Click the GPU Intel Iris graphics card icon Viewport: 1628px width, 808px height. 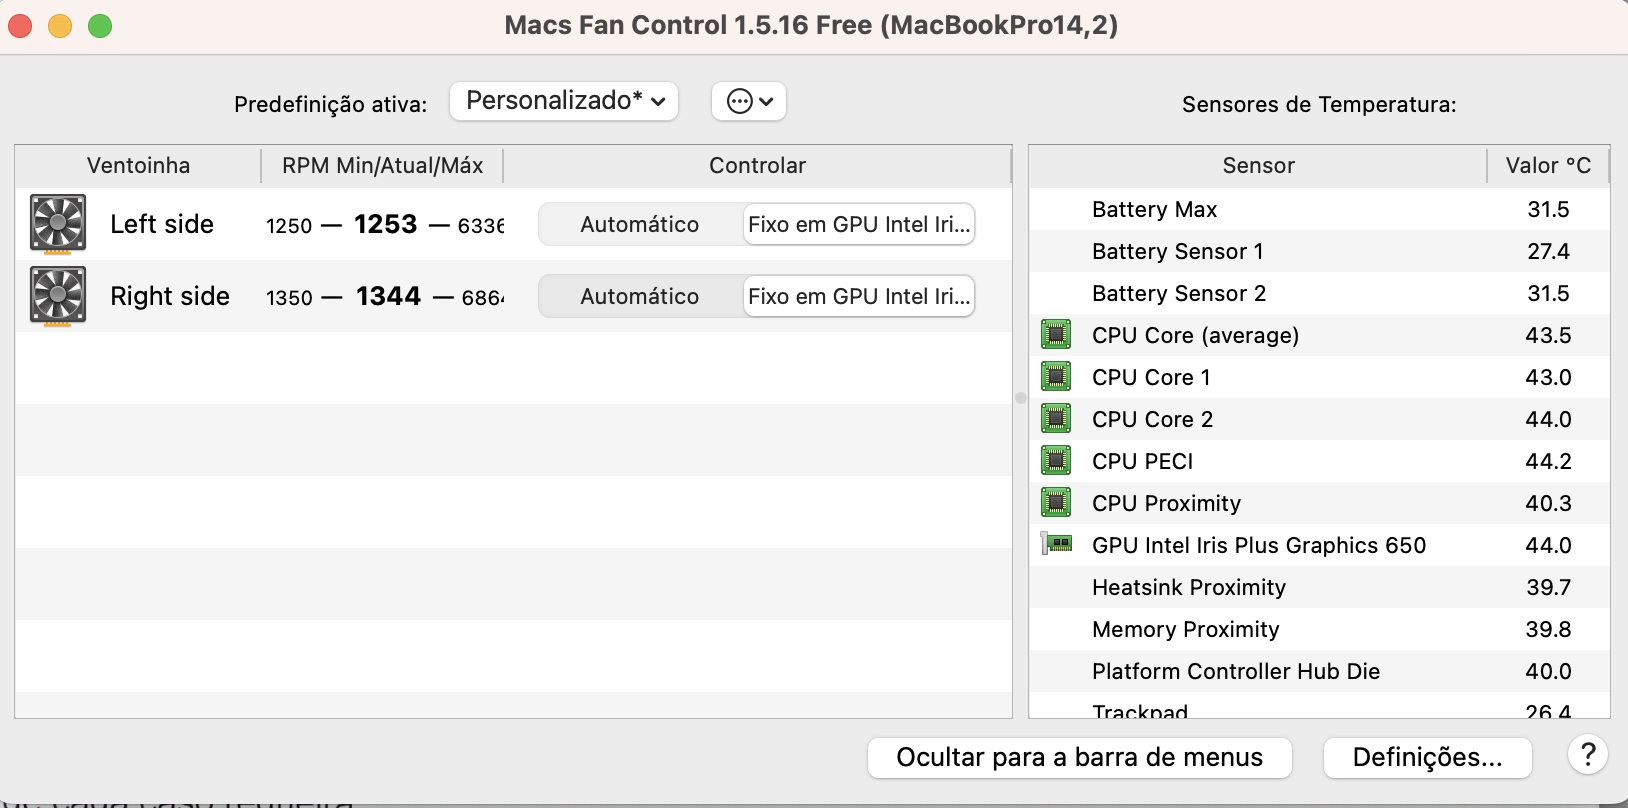pyautogui.click(x=1057, y=544)
